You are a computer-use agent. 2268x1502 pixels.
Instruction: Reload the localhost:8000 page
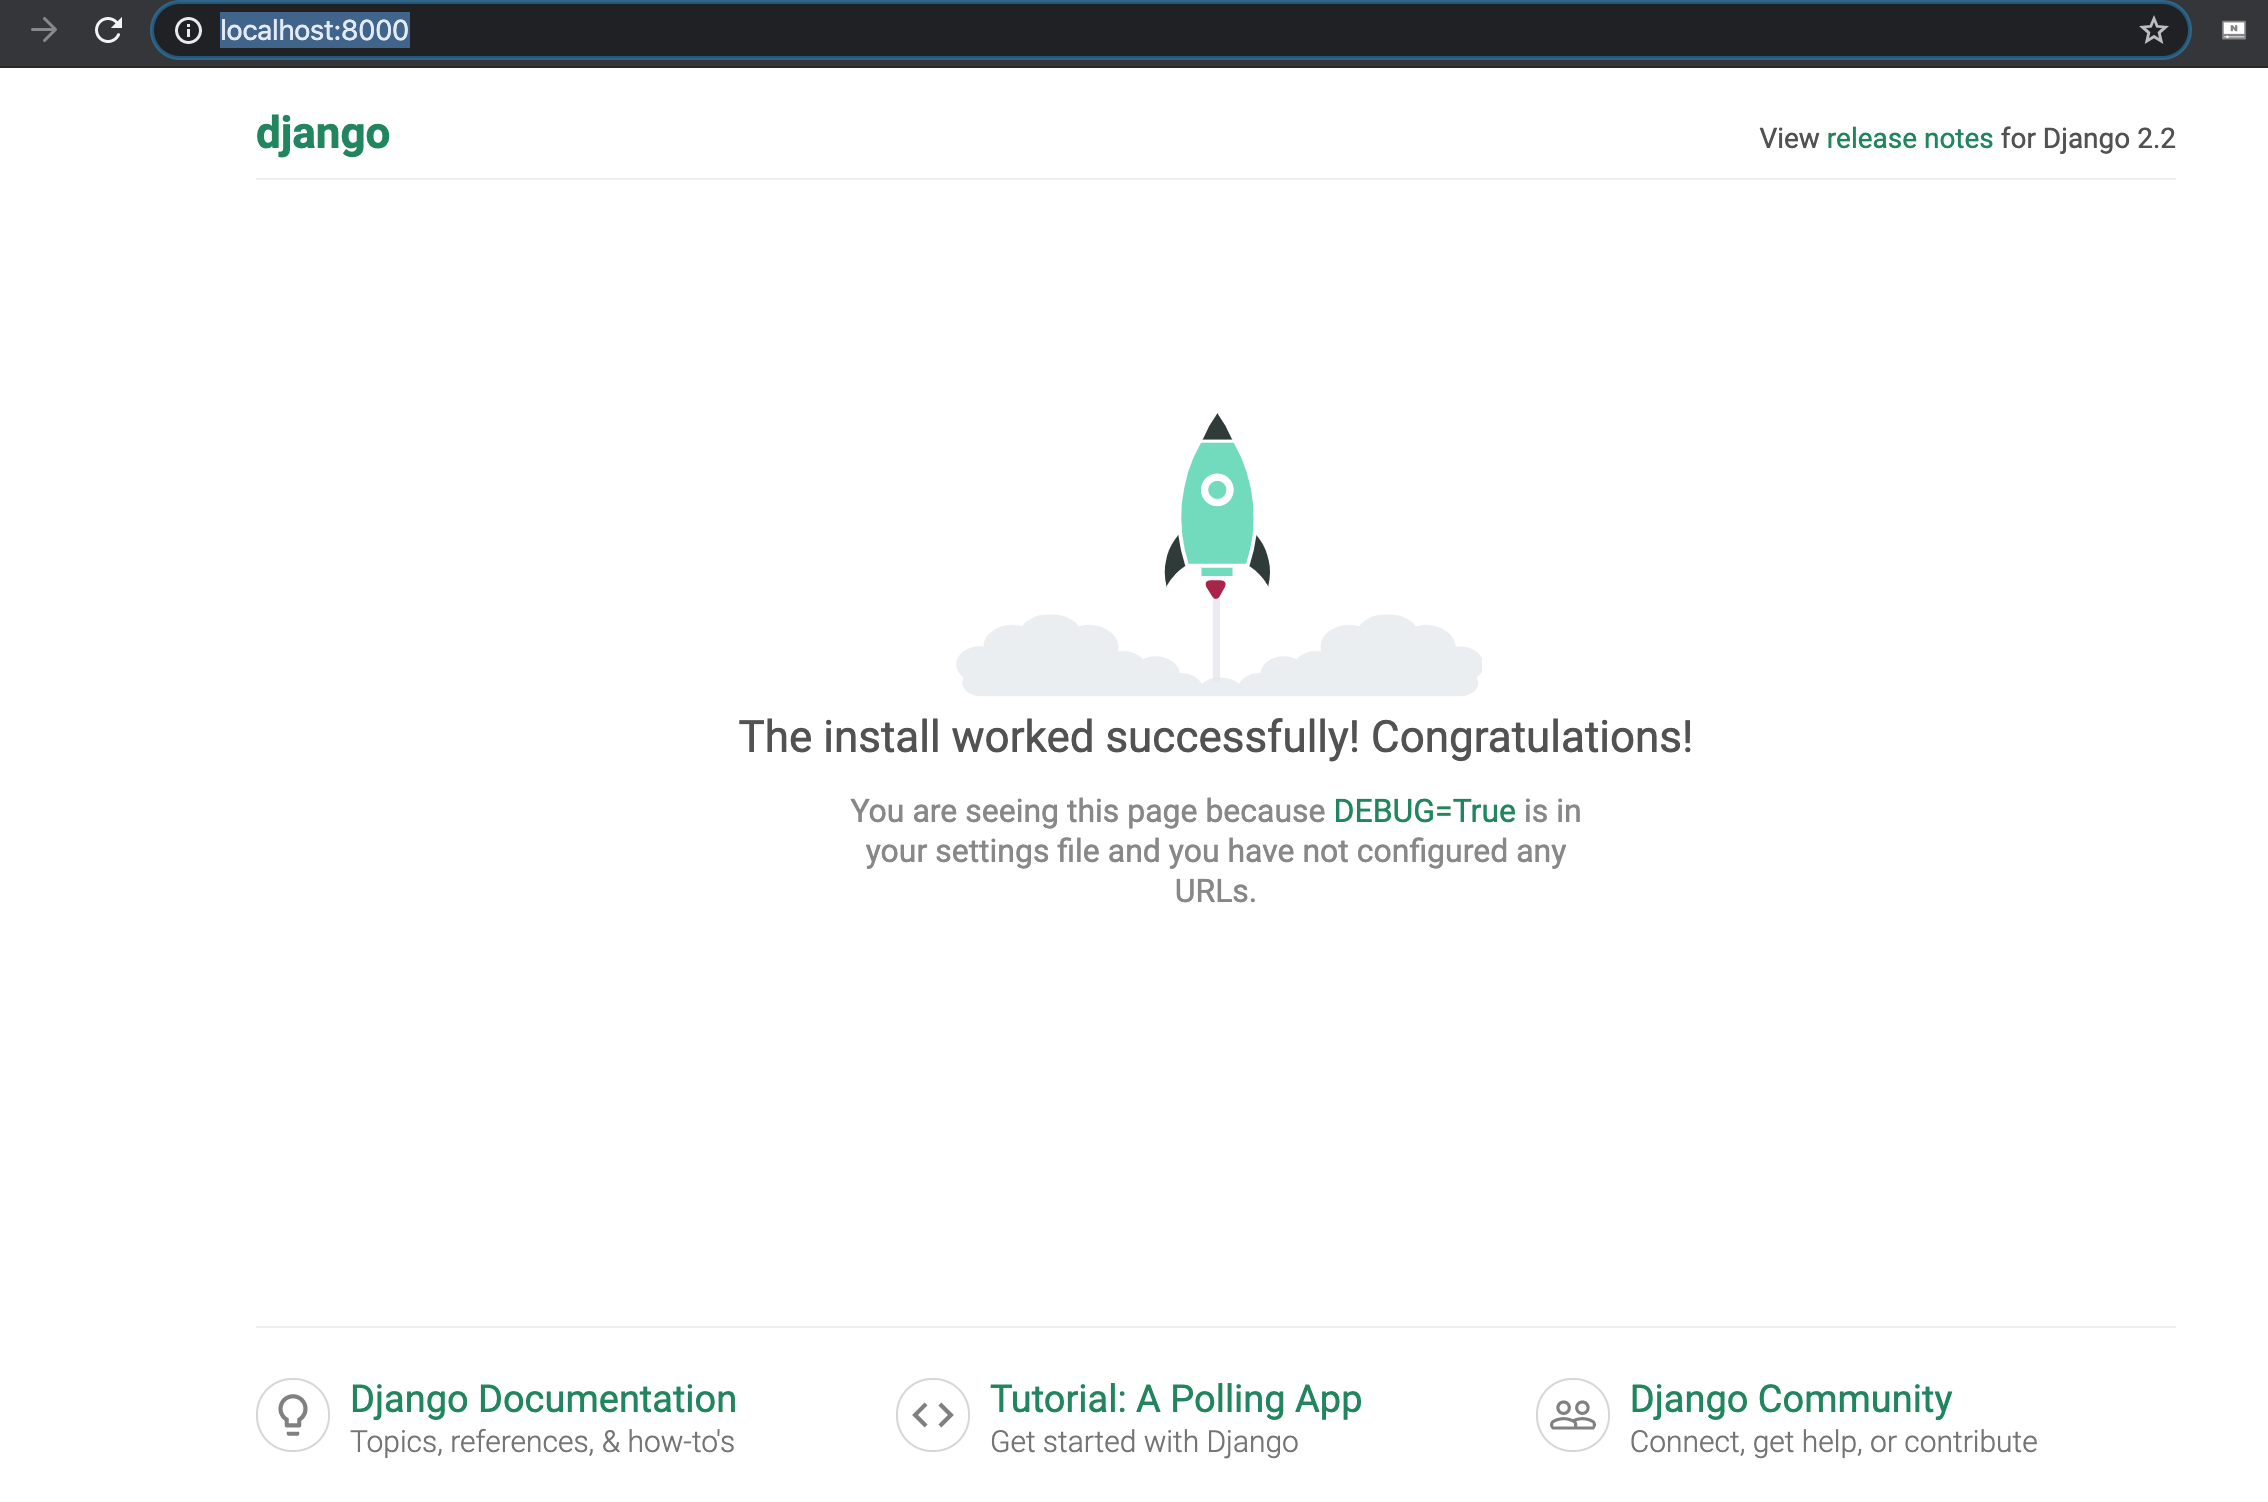pyautogui.click(x=108, y=30)
